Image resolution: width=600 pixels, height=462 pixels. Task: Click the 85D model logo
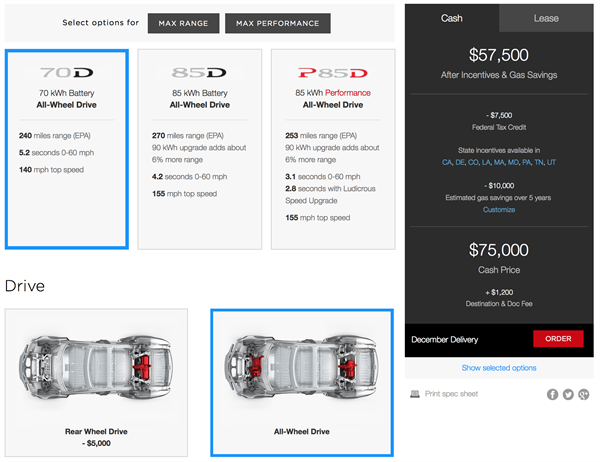coord(199,72)
